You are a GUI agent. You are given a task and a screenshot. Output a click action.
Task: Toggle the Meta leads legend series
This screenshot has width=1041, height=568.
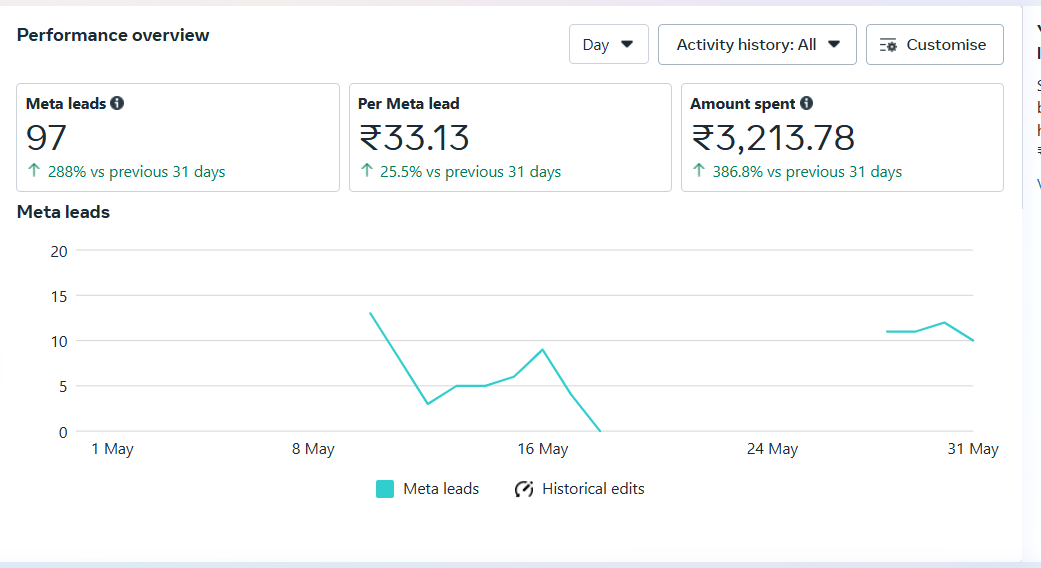pyautogui.click(x=428, y=489)
